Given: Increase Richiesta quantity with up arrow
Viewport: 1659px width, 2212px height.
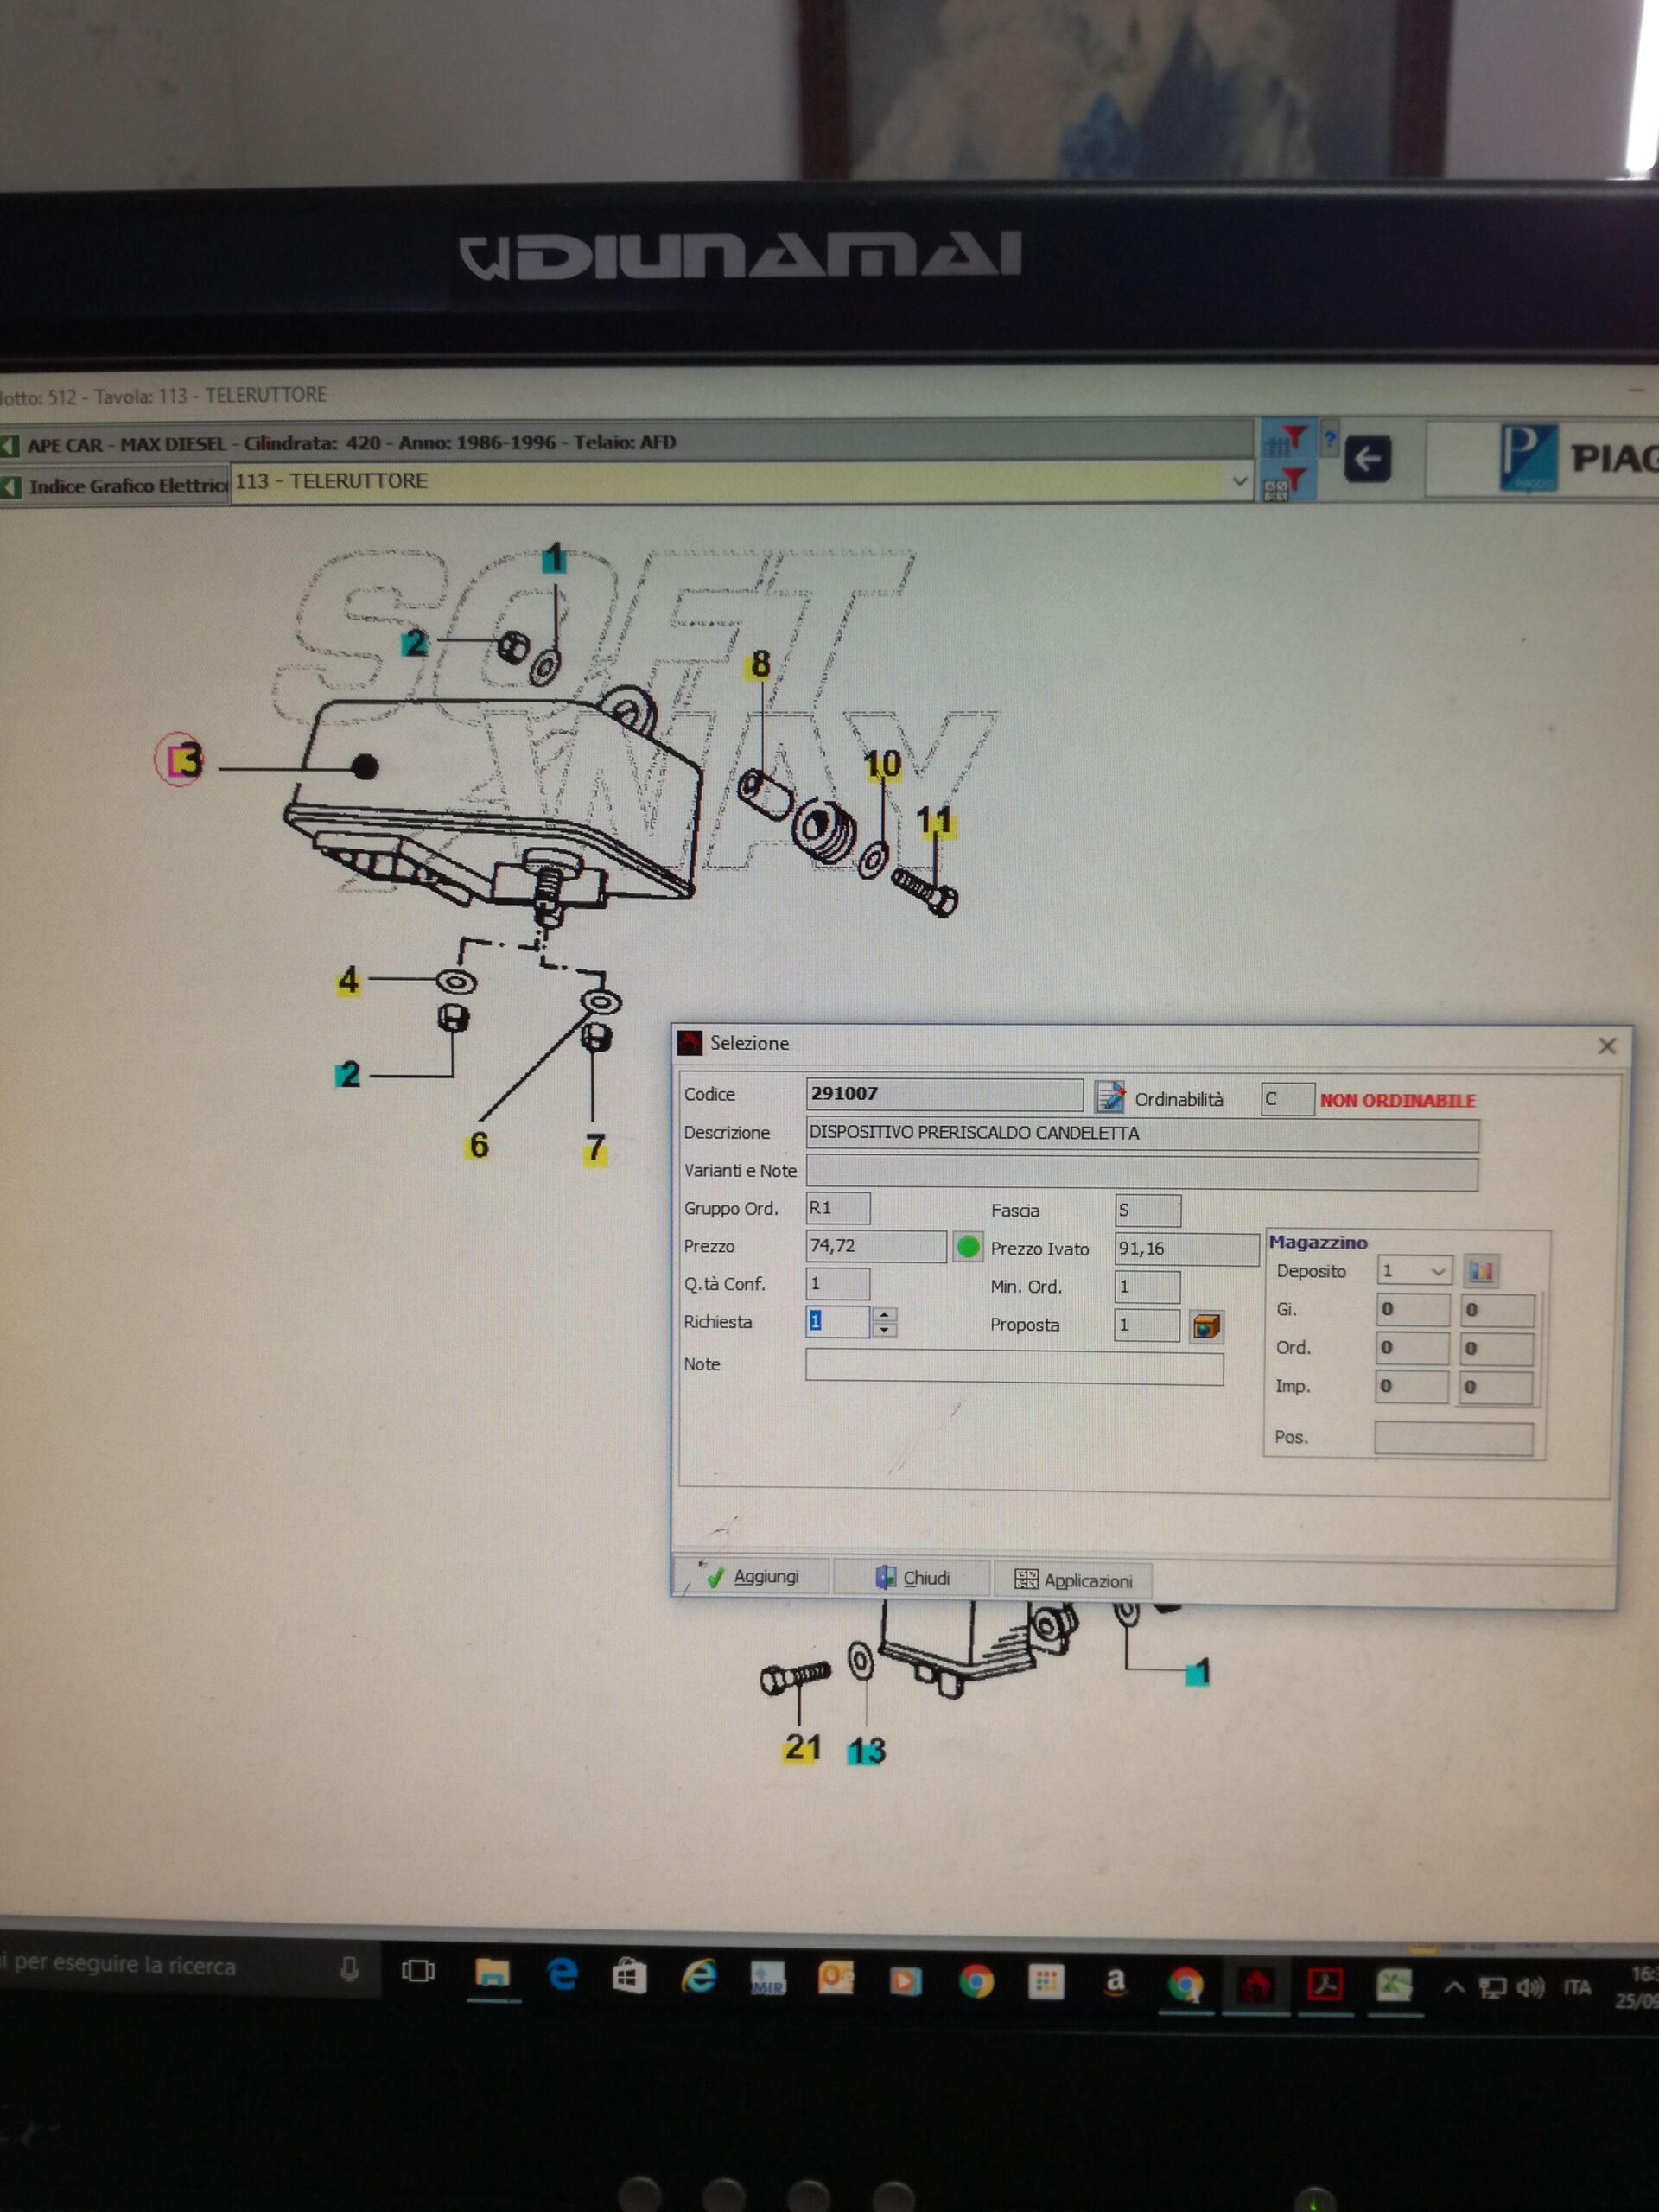Looking at the screenshot, I should [x=884, y=1314].
